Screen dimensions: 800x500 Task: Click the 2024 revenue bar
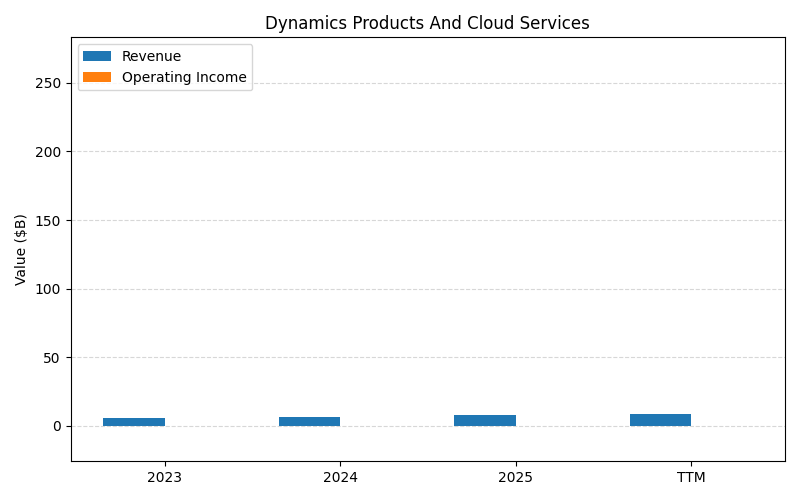[309, 421]
